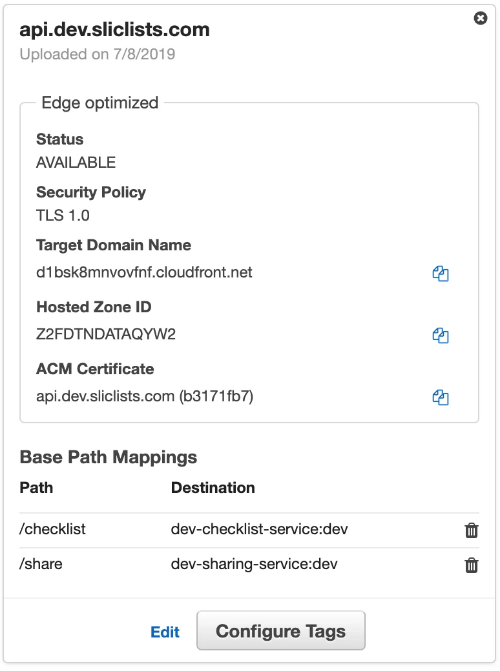Click the Uploaded on 7/8/2019 text
The width and height of the screenshot is (500, 671).
97,54
